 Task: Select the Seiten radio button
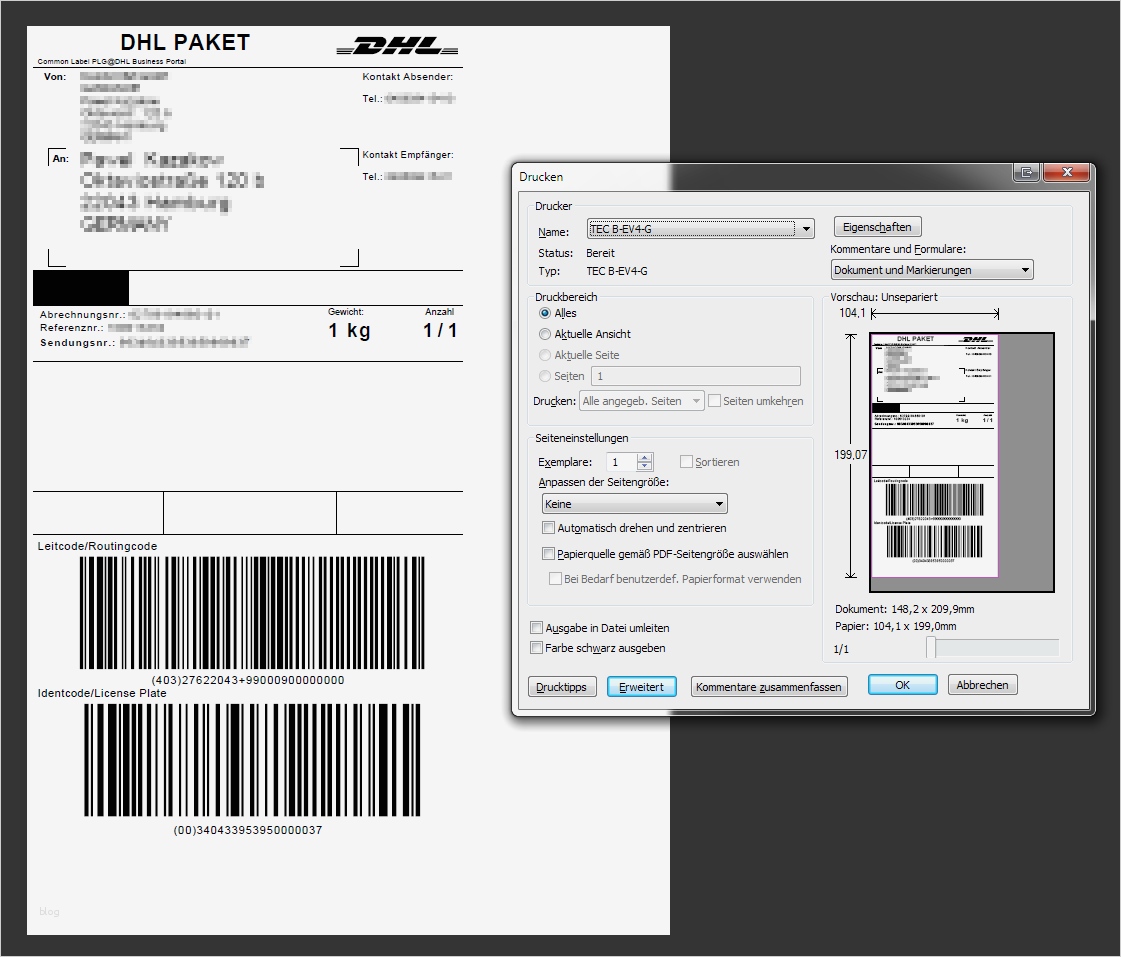point(545,376)
